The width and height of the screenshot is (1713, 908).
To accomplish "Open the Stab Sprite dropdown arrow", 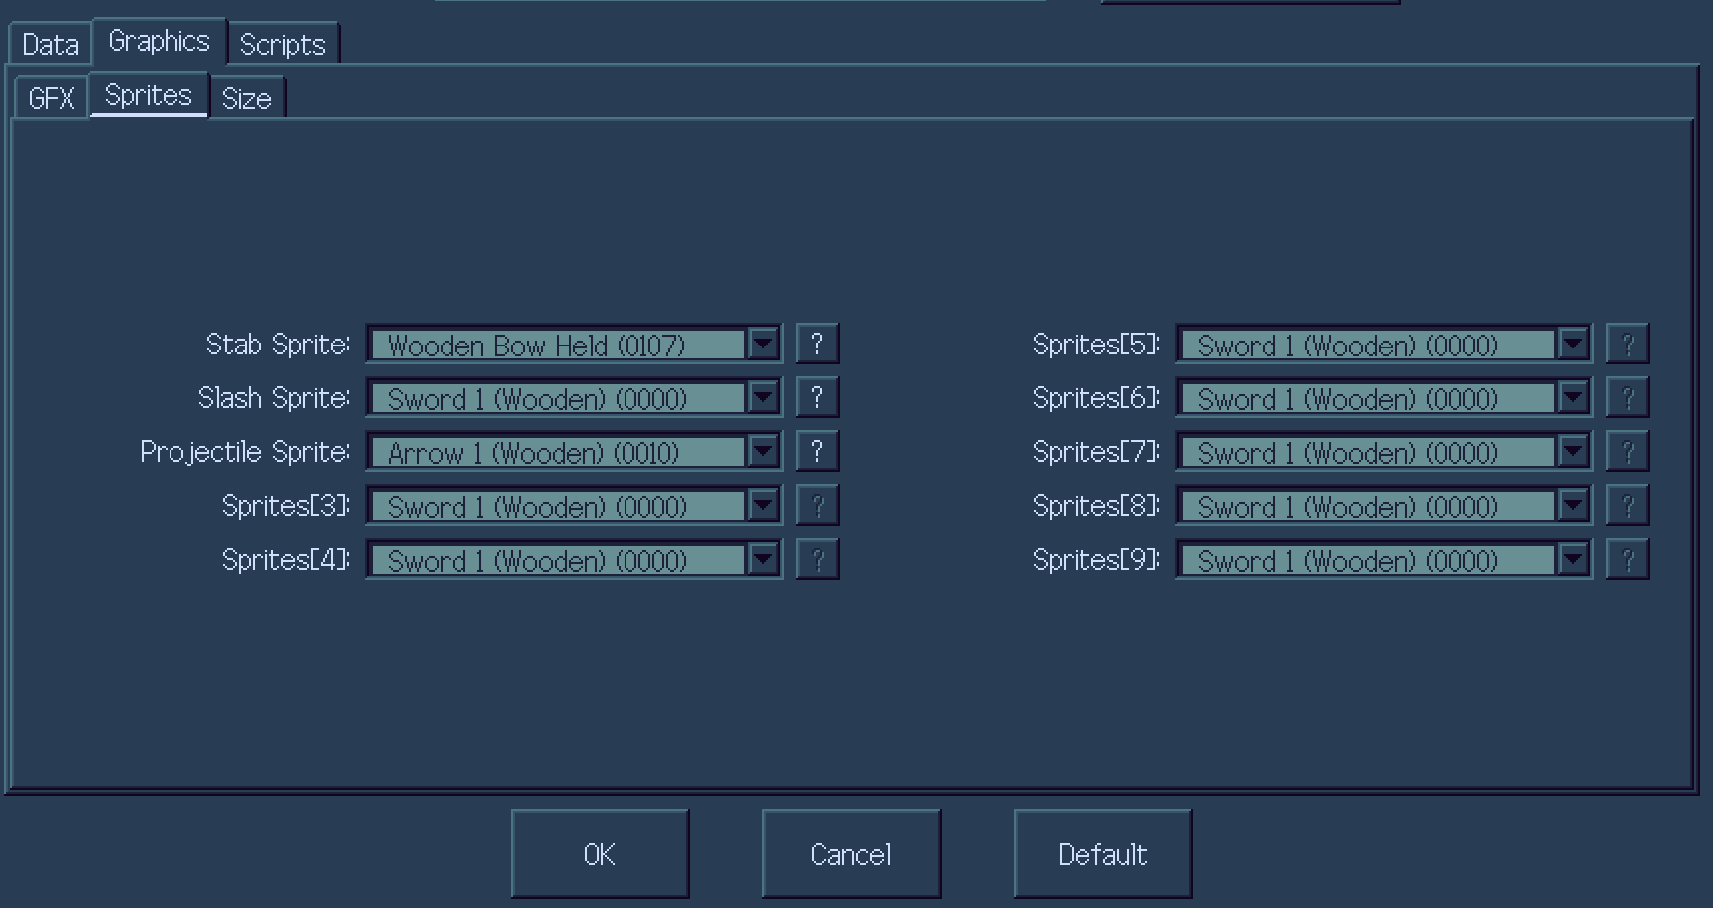I will tap(764, 344).
